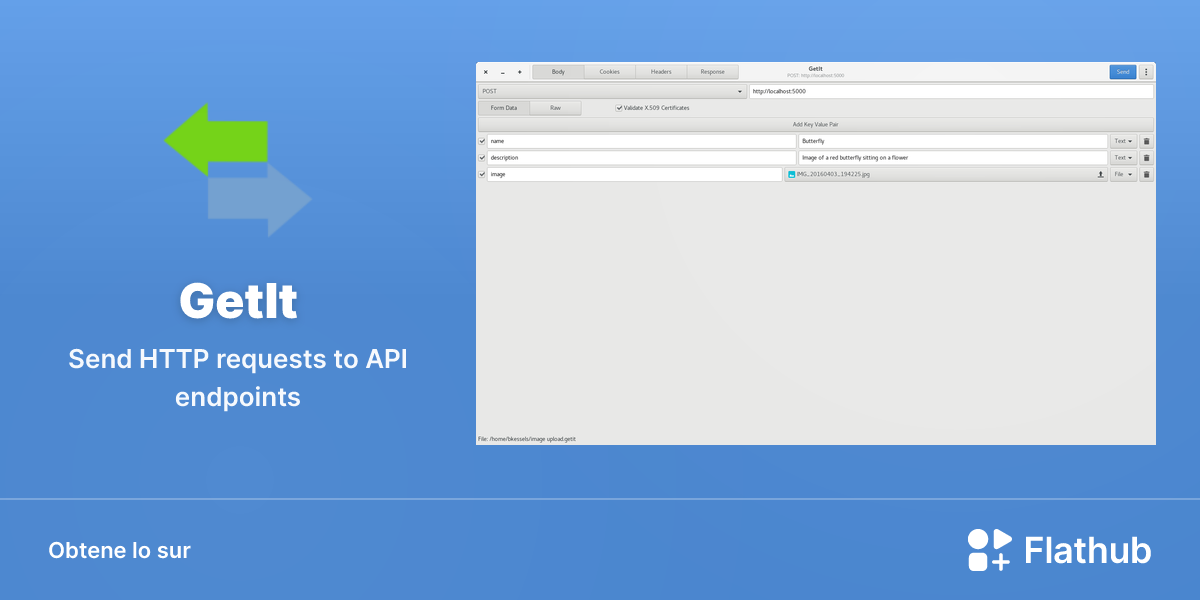Switch to the Headers tab
1200x600 pixels.
[661, 72]
